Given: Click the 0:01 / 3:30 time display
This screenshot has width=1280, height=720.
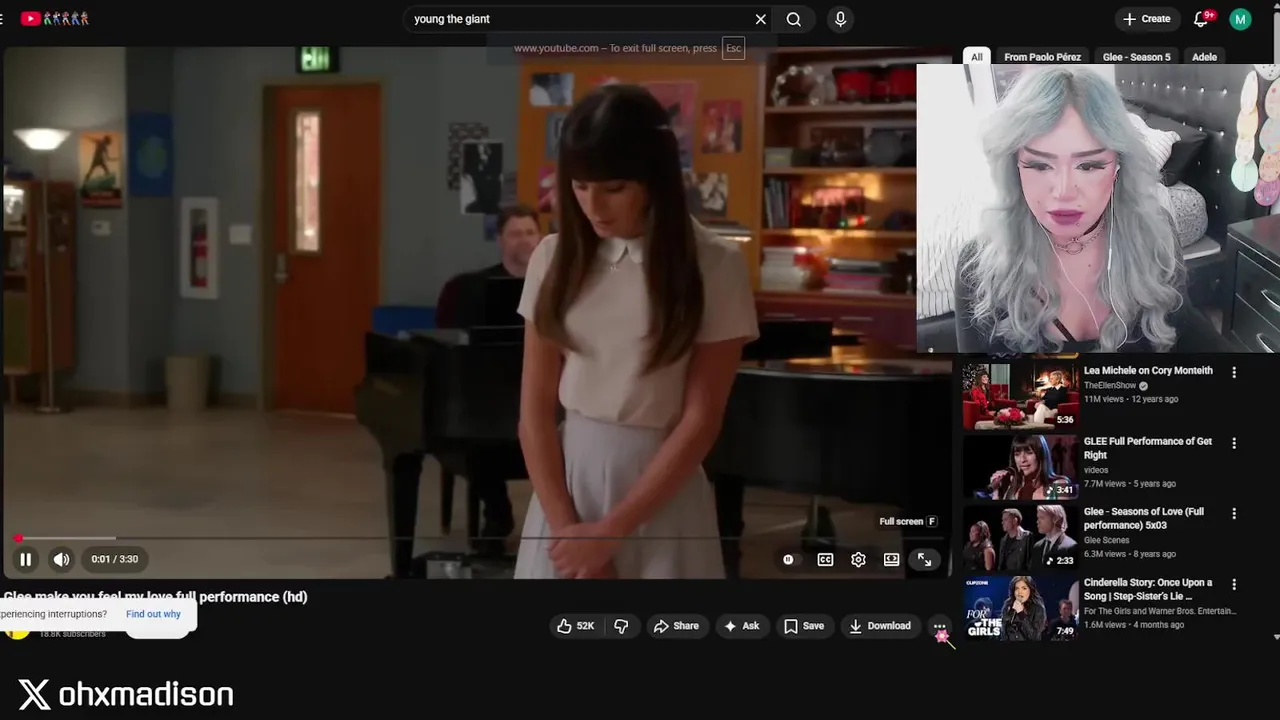Looking at the screenshot, I should coord(115,560).
